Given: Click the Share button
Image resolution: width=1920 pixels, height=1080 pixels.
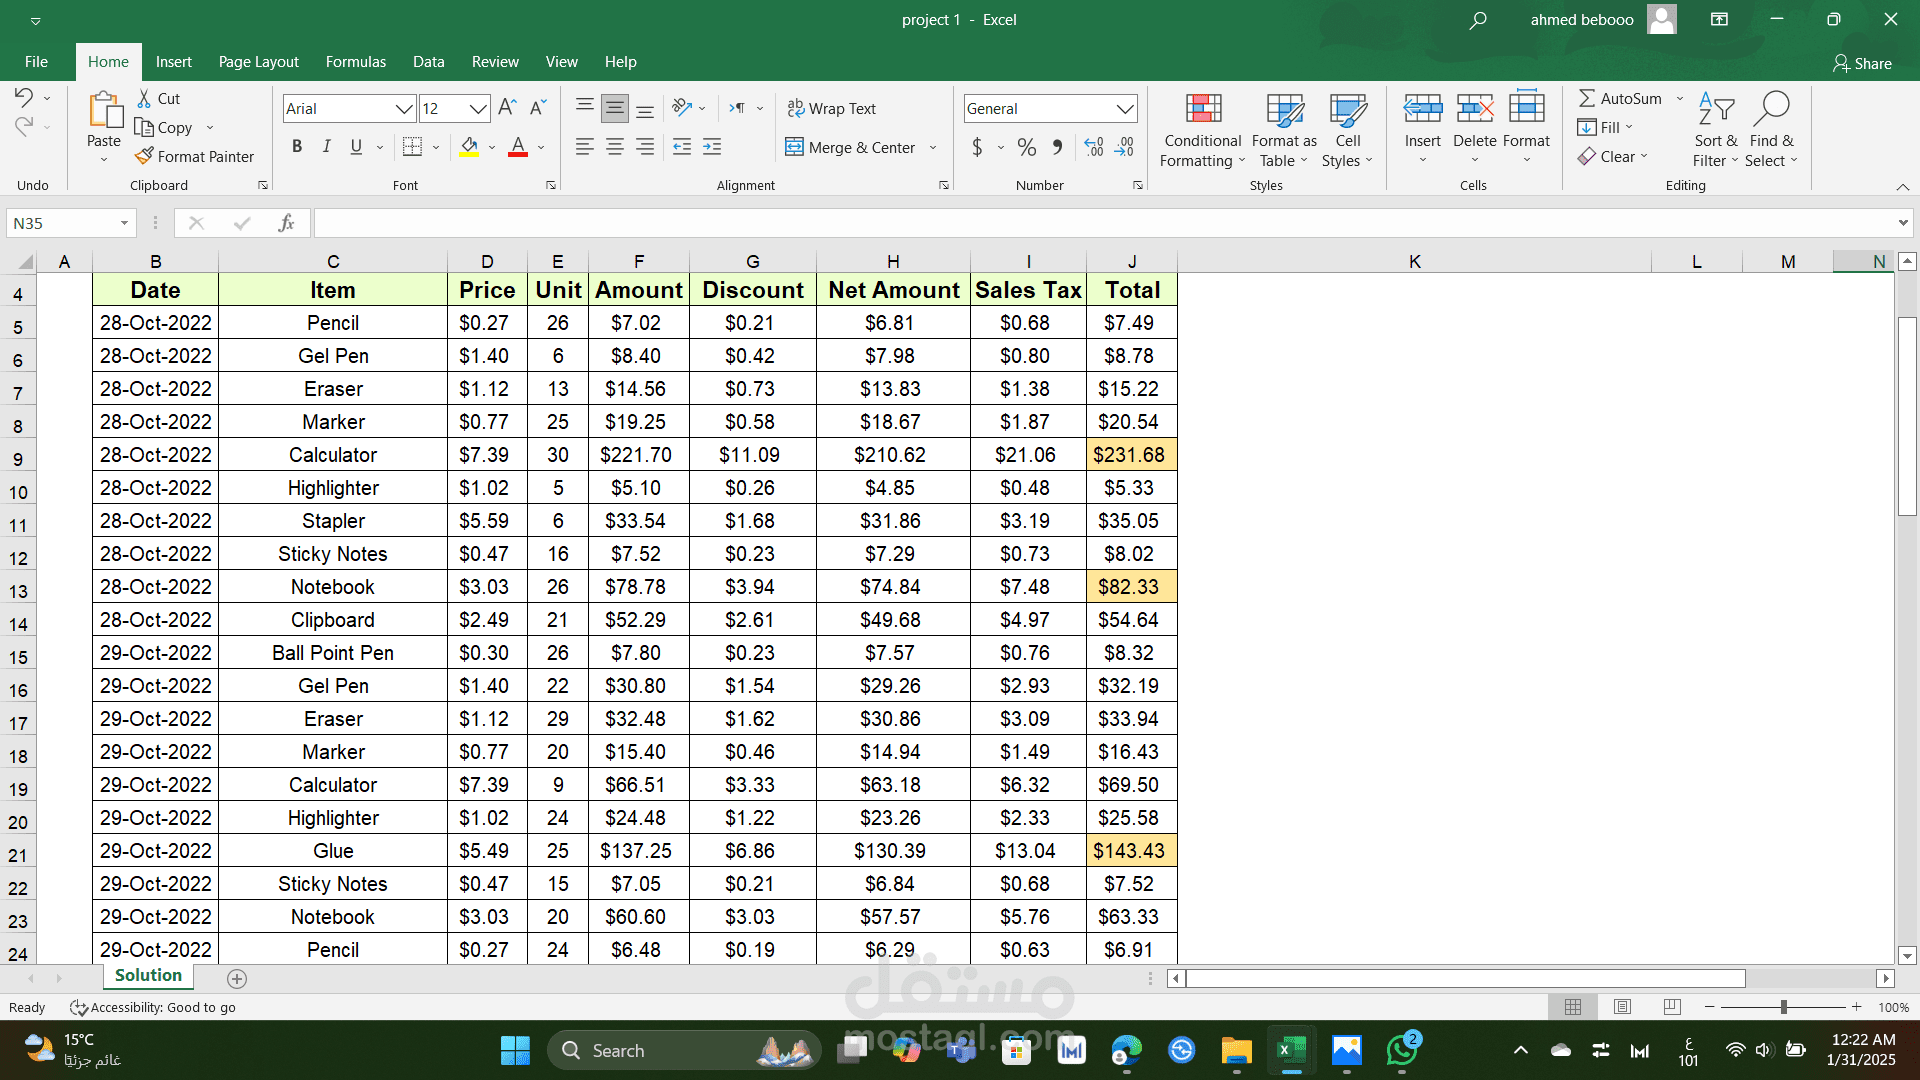Looking at the screenshot, I should click(1862, 63).
